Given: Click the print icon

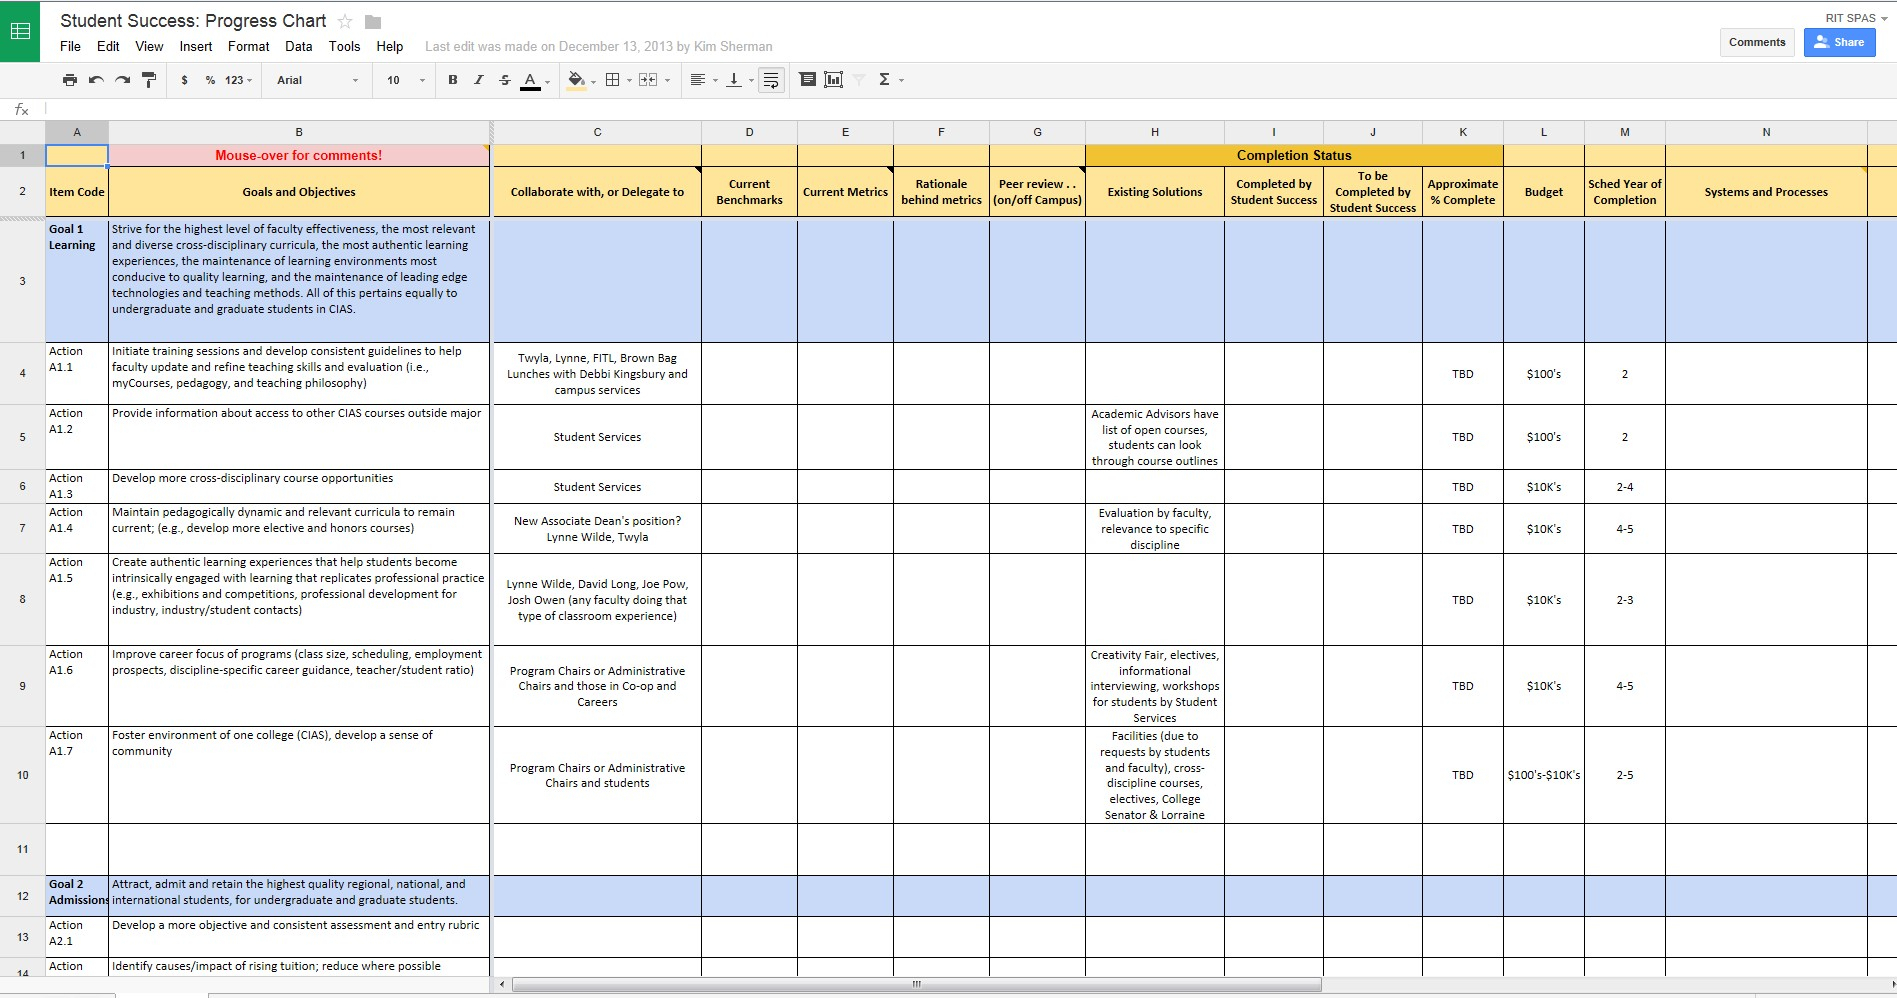Looking at the screenshot, I should (69, 80).
